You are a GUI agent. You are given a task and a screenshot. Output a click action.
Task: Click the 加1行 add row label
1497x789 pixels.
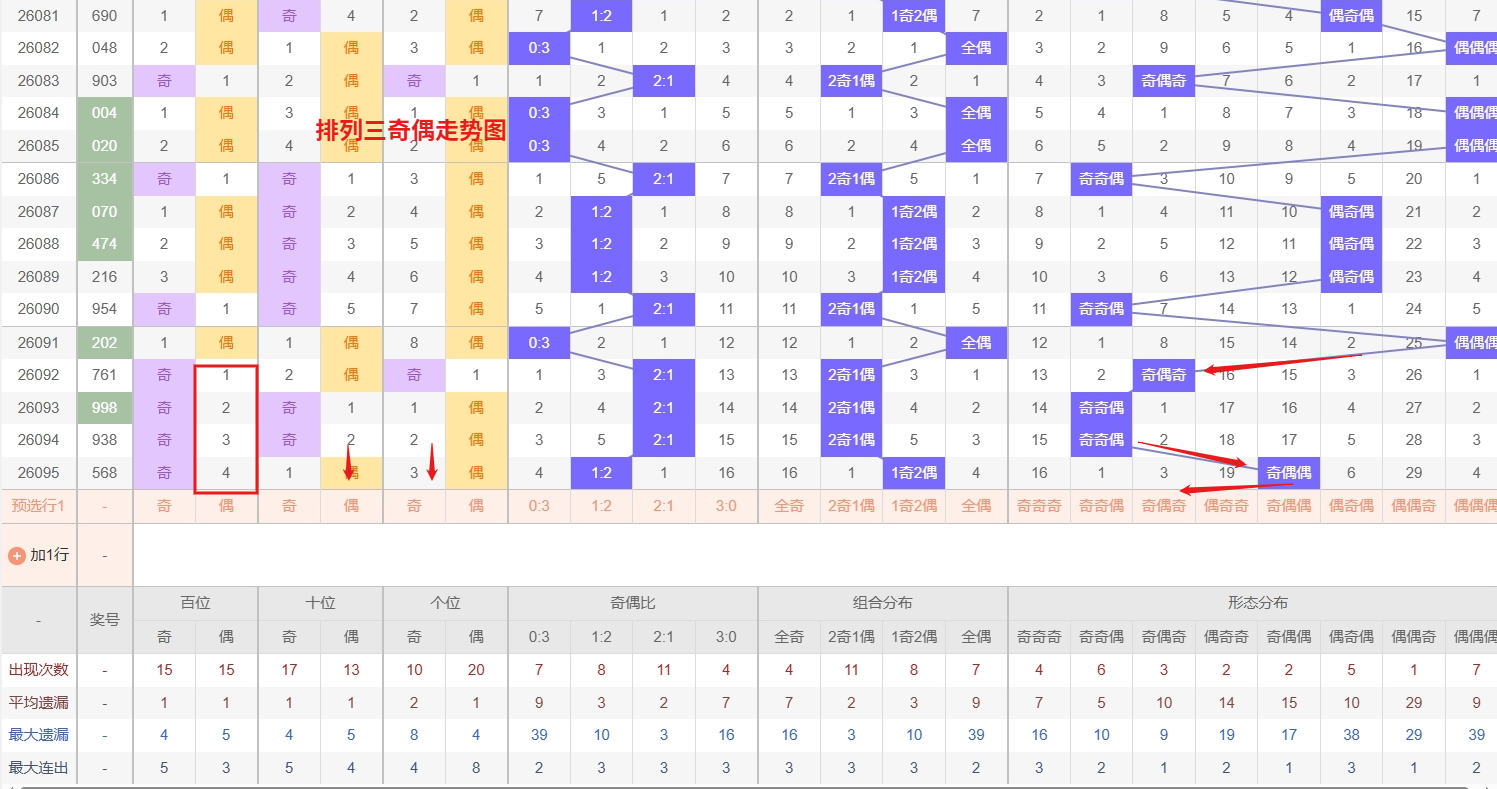[x=49, y=555]
